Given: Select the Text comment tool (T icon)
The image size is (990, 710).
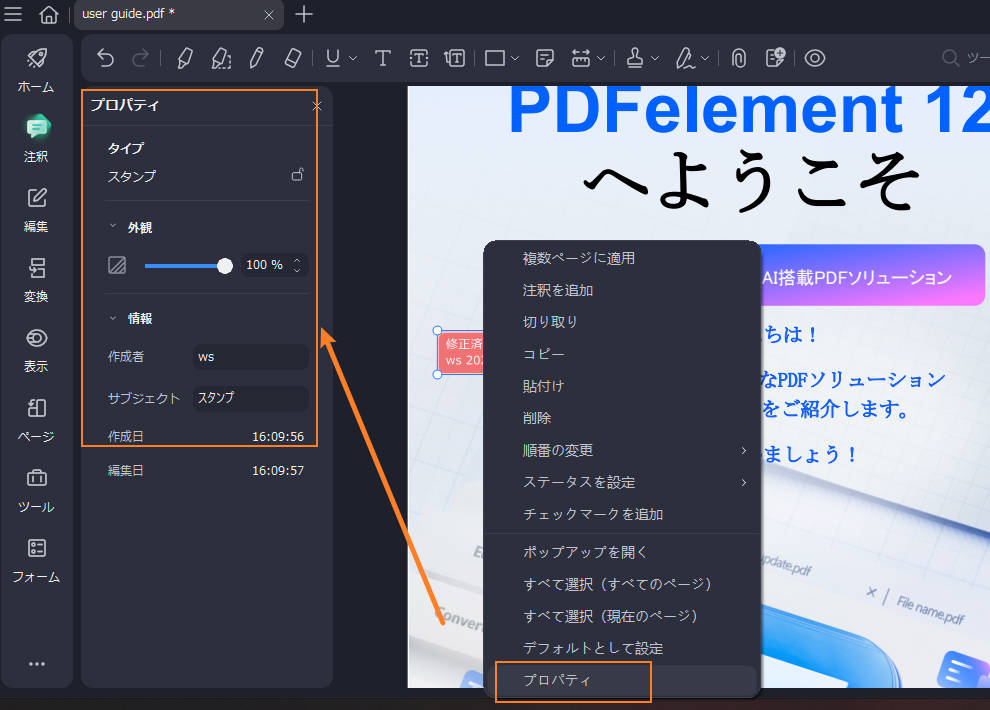Looking at the screenshot, I should pyautogui.click(x=382, y=58).
